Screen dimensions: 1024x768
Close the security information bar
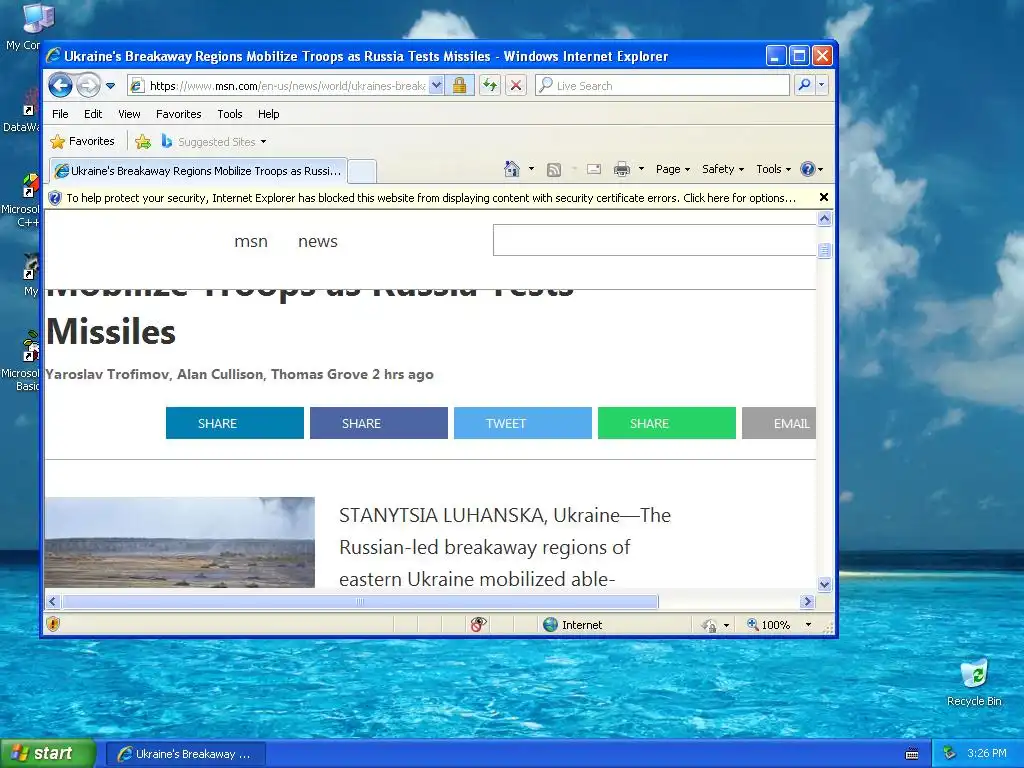(824, 197)
